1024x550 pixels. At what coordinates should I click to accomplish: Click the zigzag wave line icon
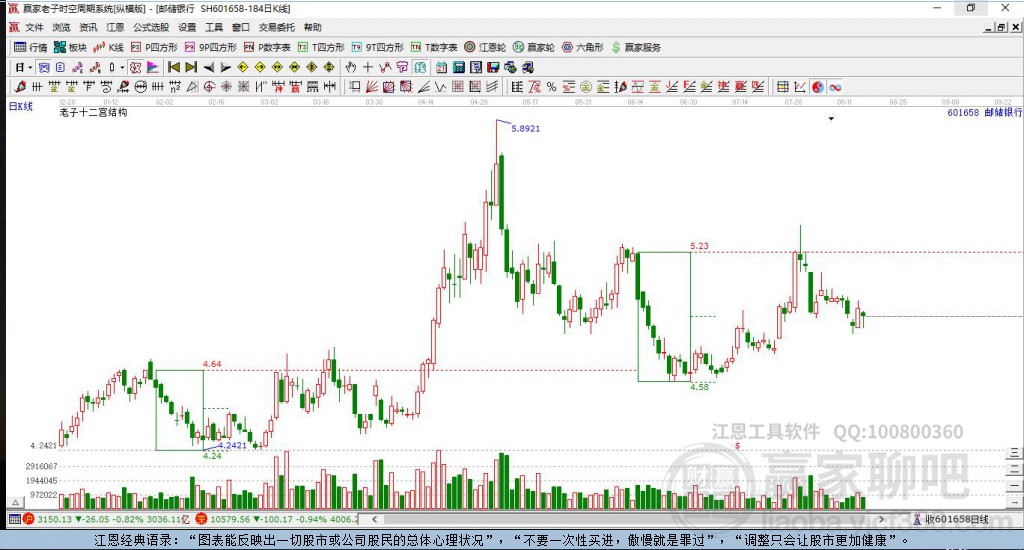(440, 87)
